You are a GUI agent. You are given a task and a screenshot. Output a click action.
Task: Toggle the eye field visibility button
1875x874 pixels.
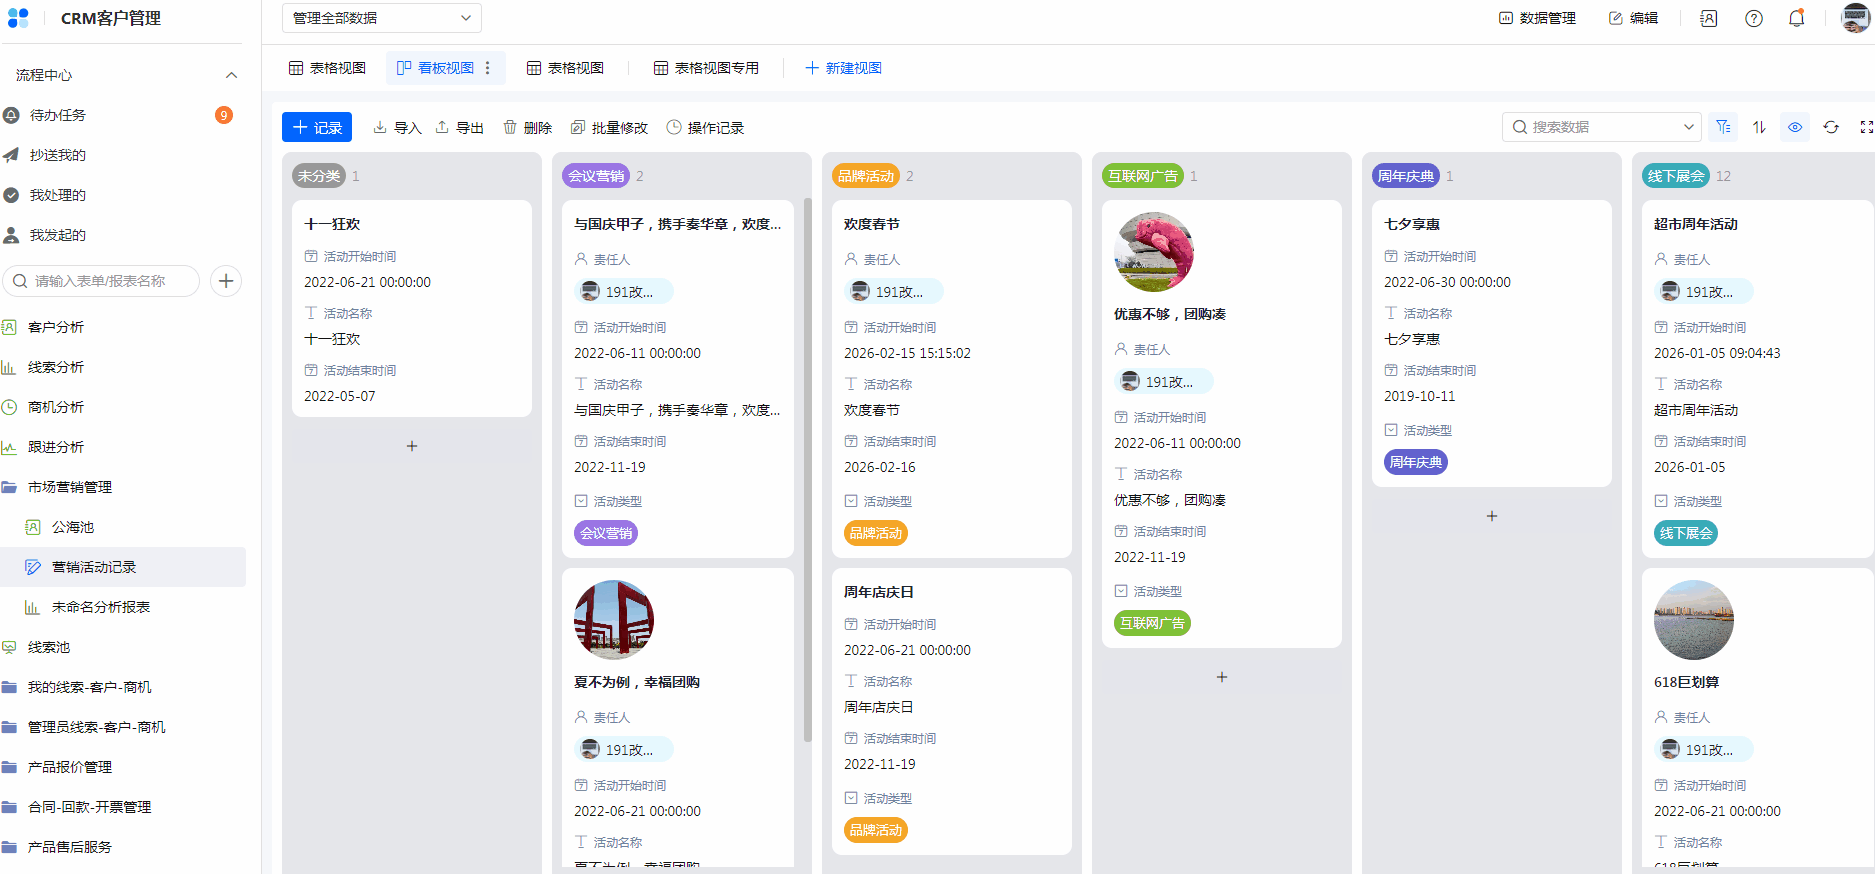1795,127
